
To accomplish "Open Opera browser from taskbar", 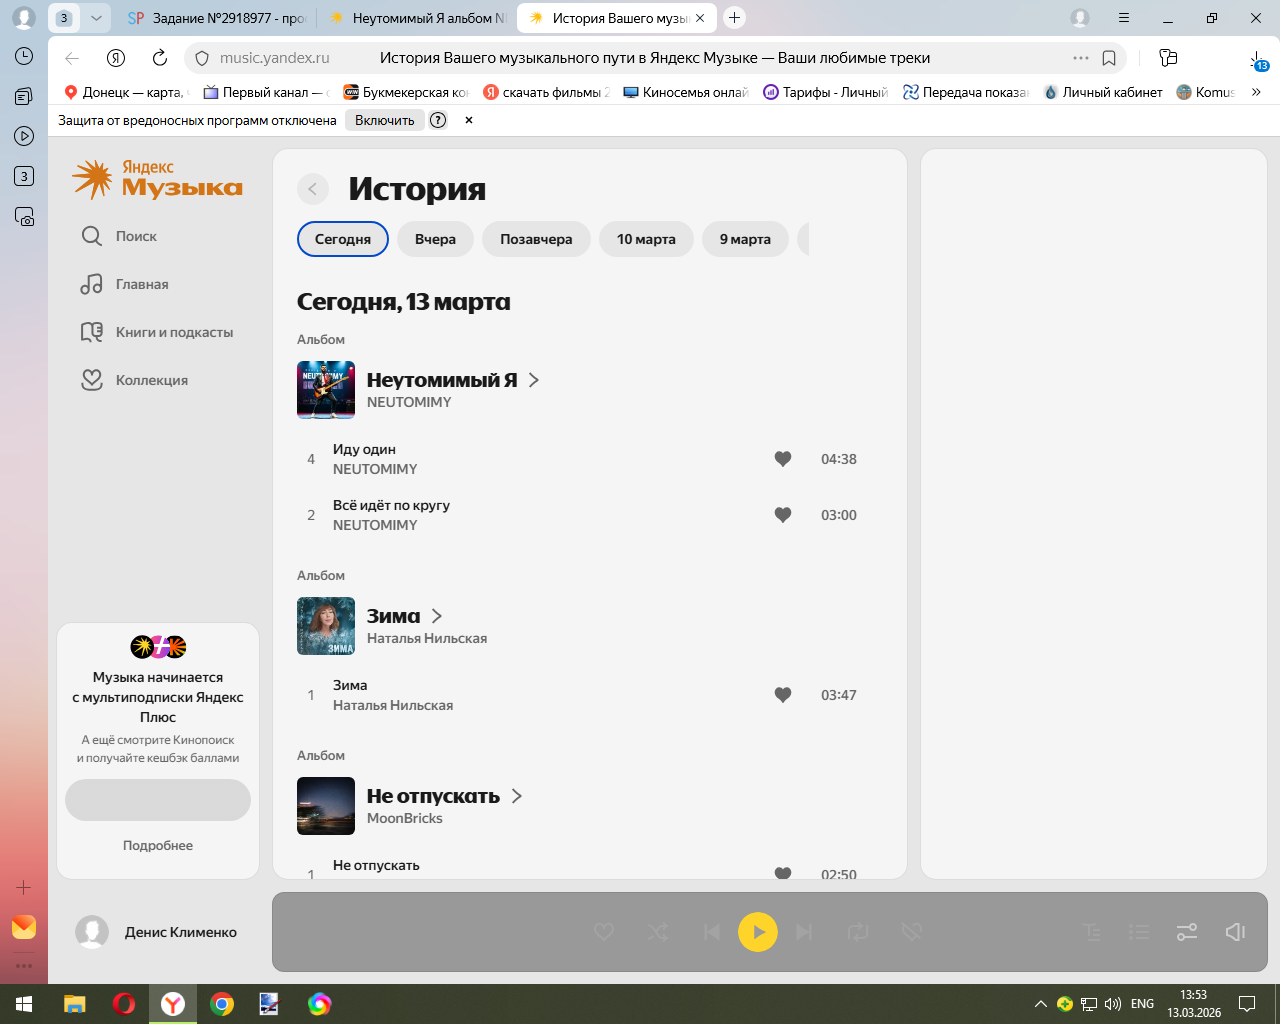I will coord(124,1004).
